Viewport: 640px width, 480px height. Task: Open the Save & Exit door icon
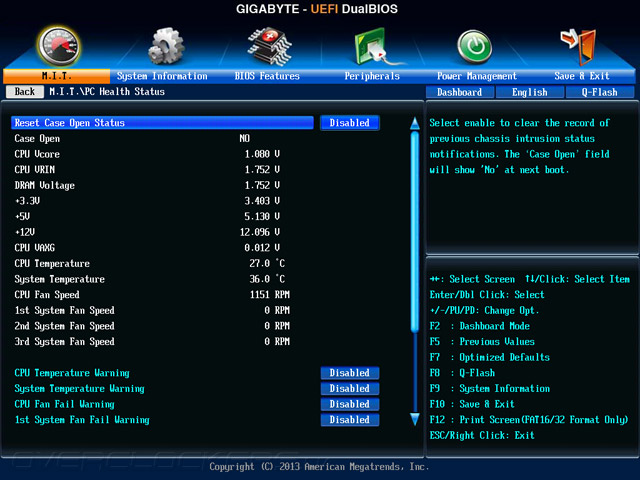click(579, 46)
